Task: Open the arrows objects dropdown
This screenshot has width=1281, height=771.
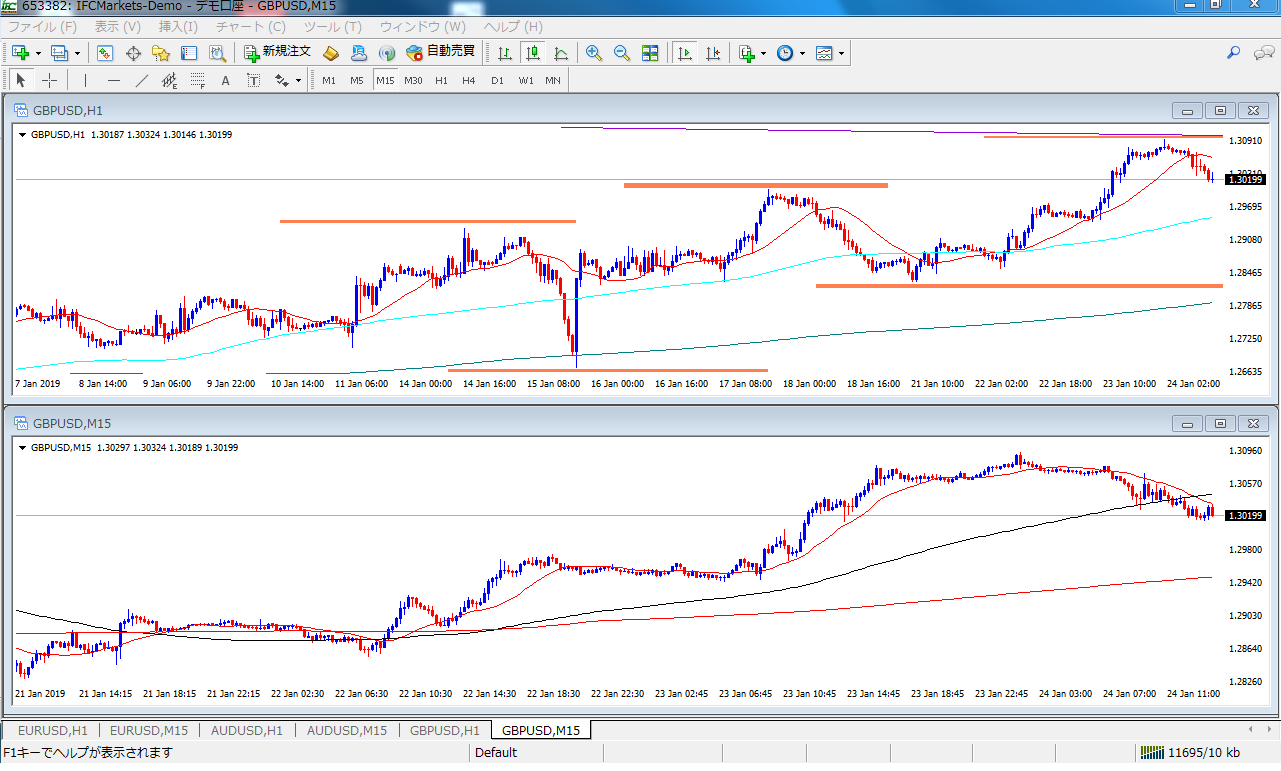Action: coord(299,80)
